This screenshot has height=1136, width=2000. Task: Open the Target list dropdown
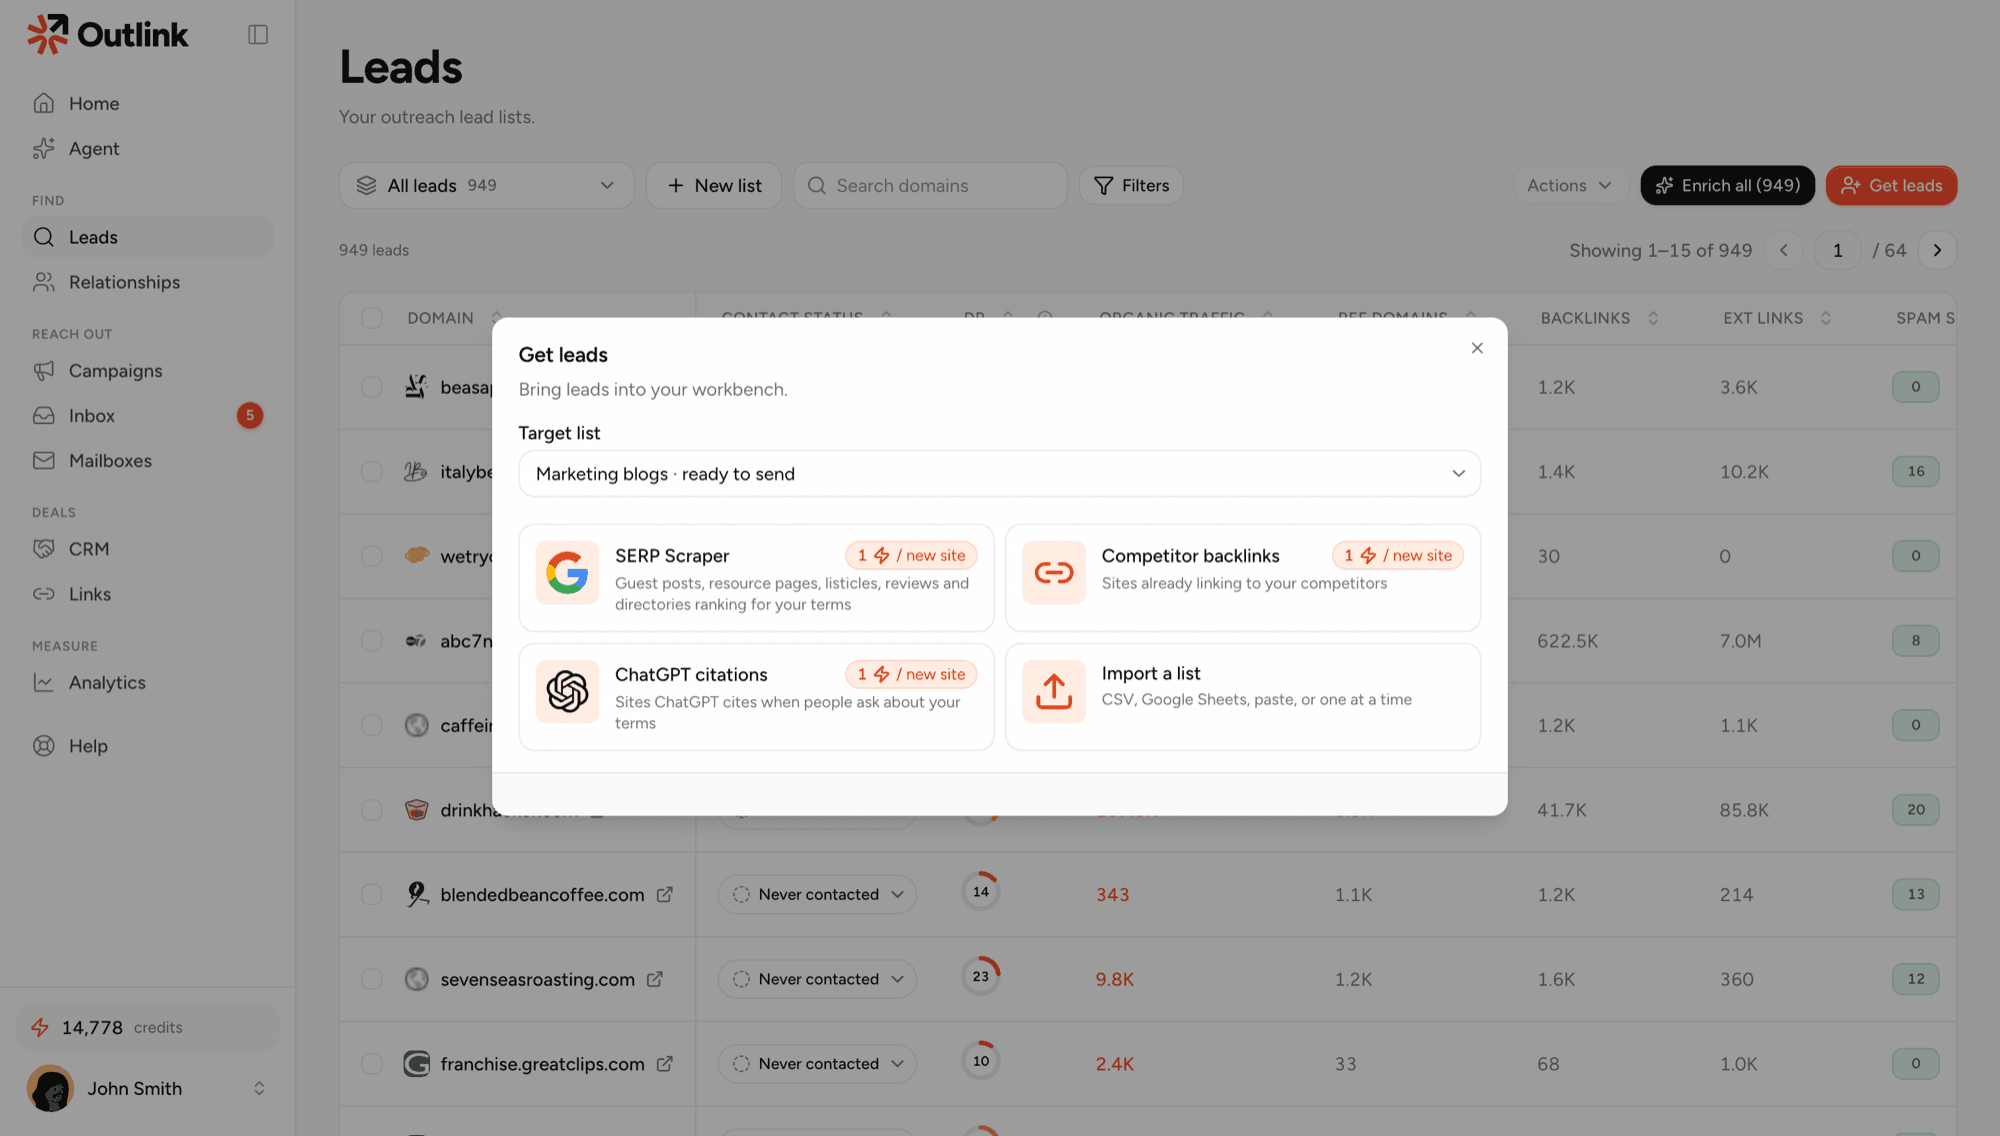999,473
